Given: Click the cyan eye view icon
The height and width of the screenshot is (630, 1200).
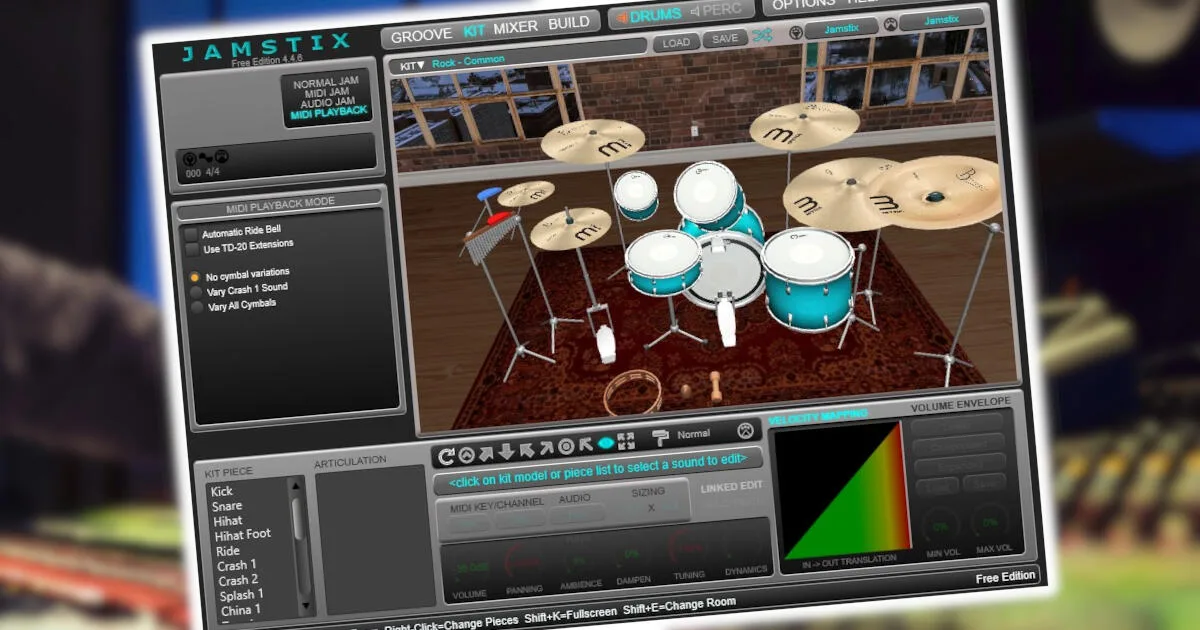Looking at the screenshot, I should (x=606, y=443).
